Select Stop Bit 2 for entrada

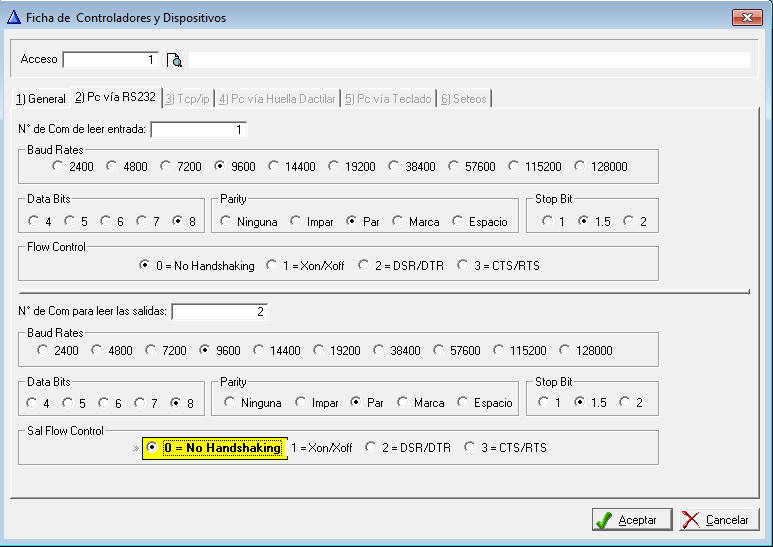pyautogui.click(x=629, y=222)
